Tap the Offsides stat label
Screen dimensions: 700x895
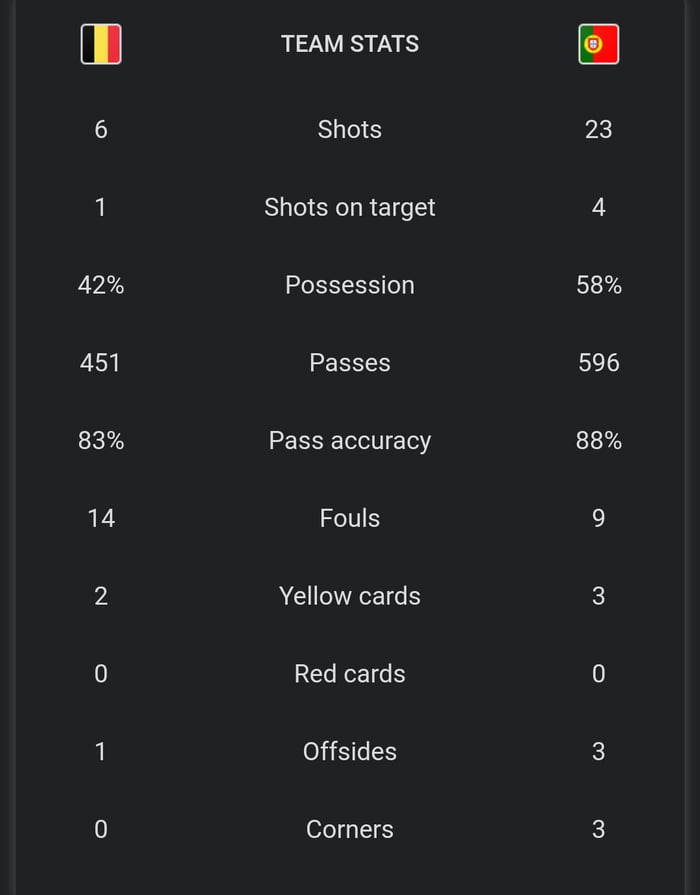[350, 752]
